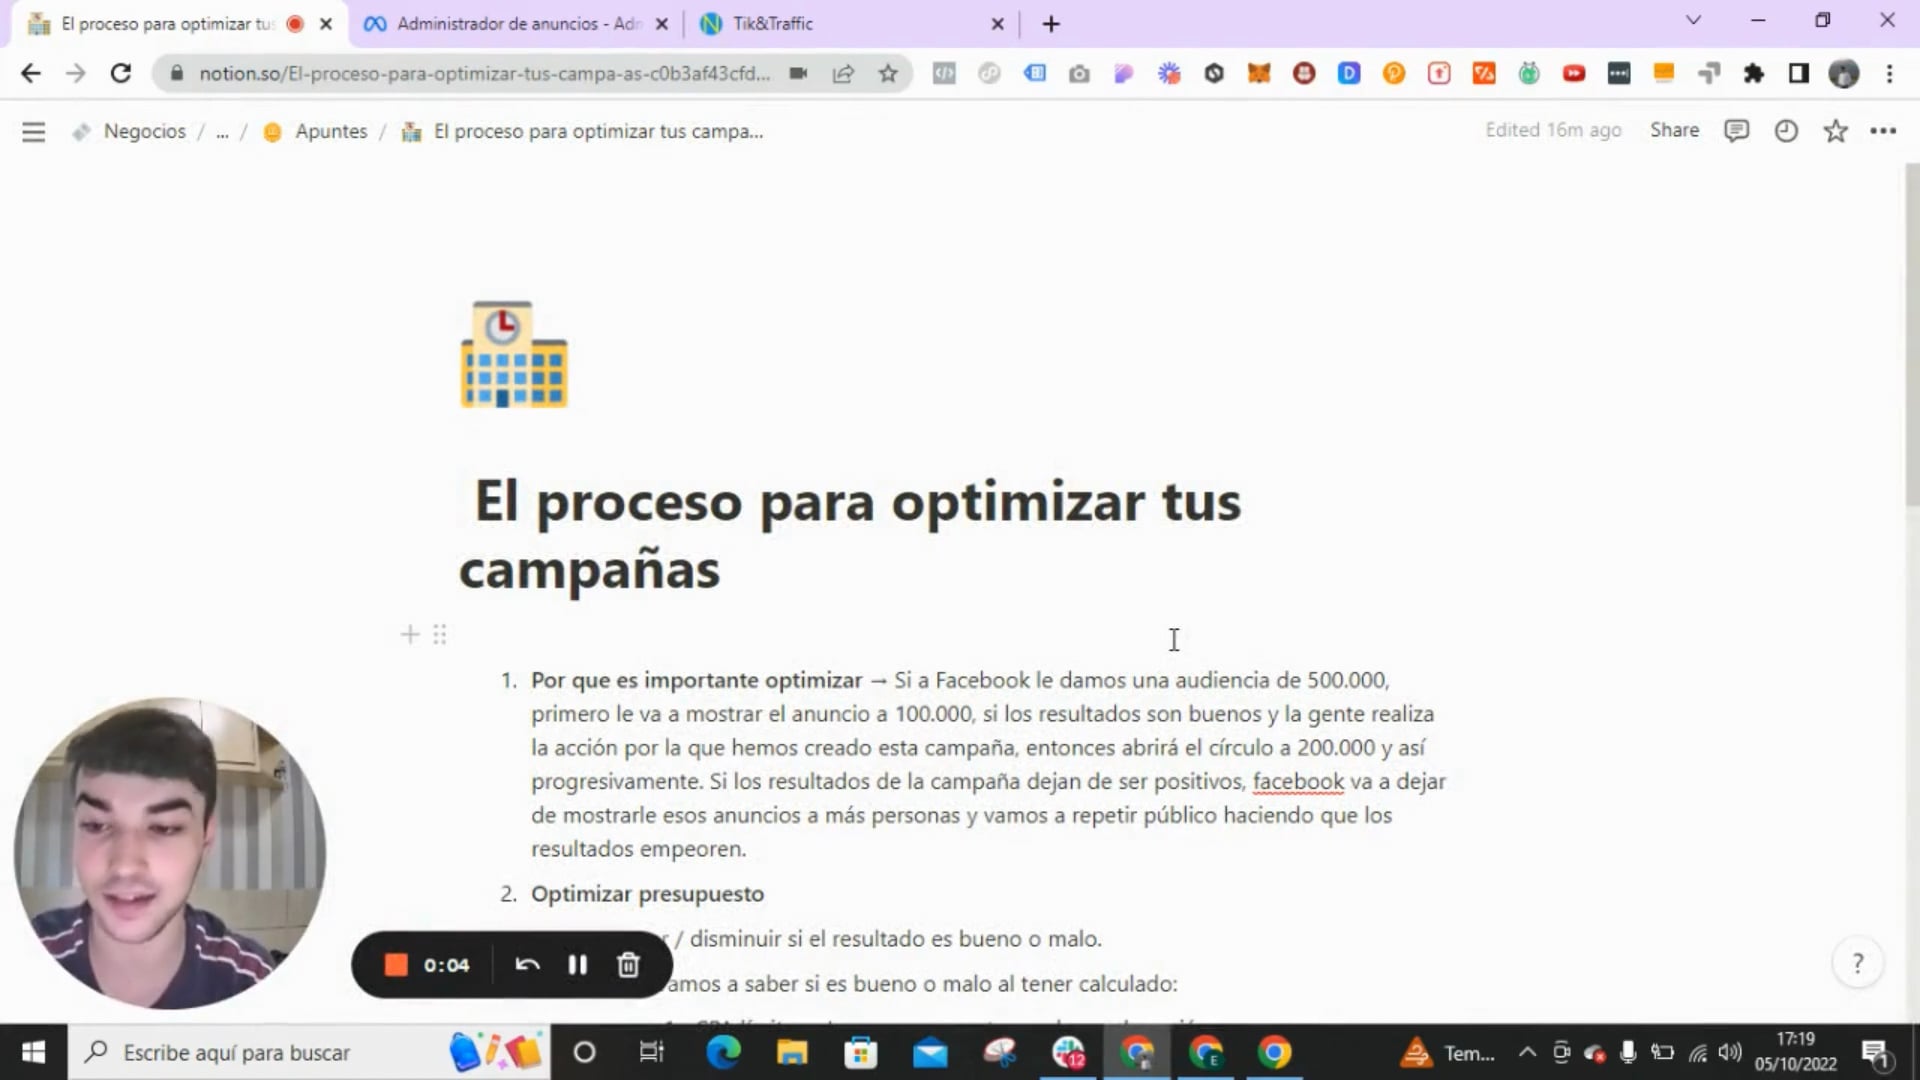Click the Share button

tap(1674, 130)
